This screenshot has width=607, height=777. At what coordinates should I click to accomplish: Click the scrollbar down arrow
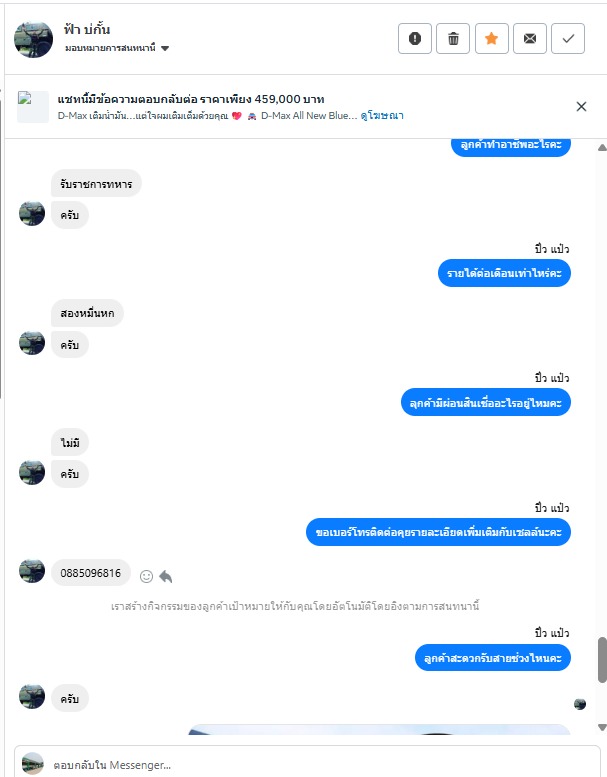coord(602,727)
